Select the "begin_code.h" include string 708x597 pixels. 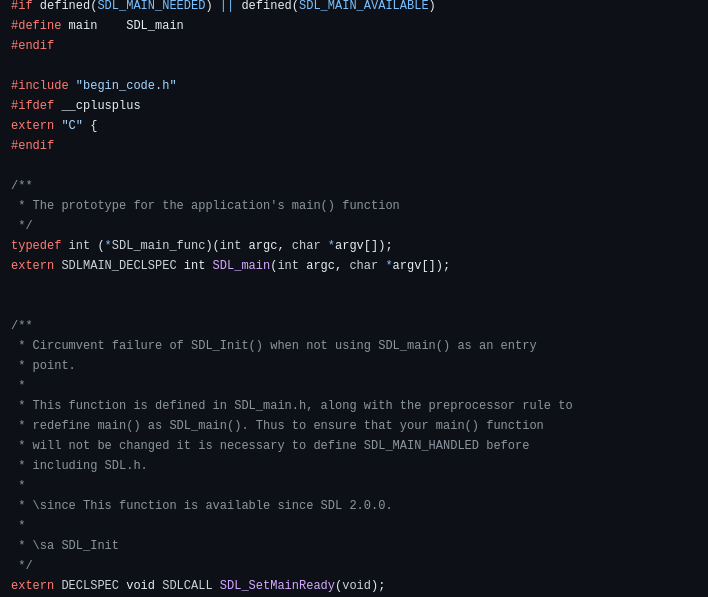[126, 85]
